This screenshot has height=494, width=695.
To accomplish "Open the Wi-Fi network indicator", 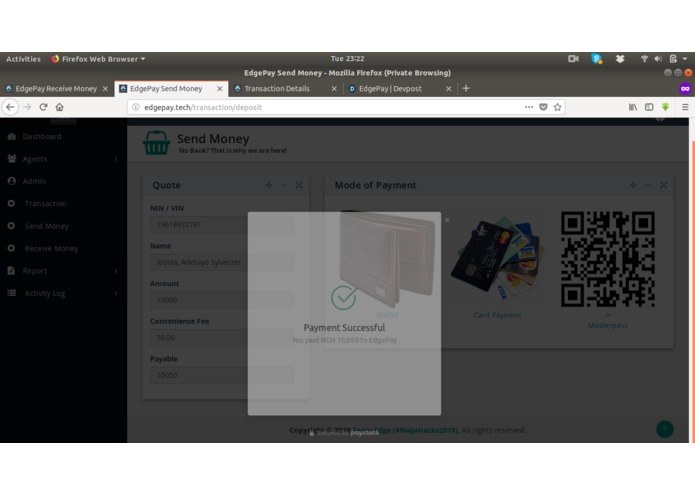I will pyautogui.click(x=644, y=59).
